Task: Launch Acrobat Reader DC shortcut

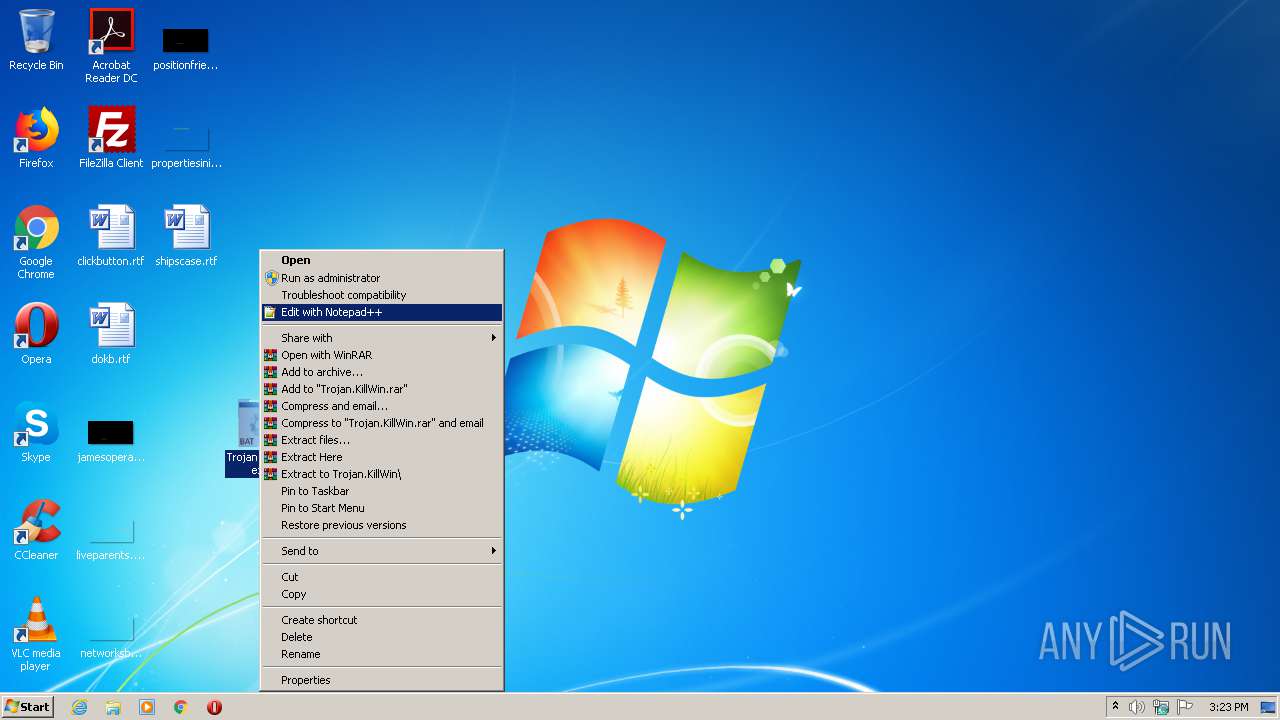Action: 111,45
